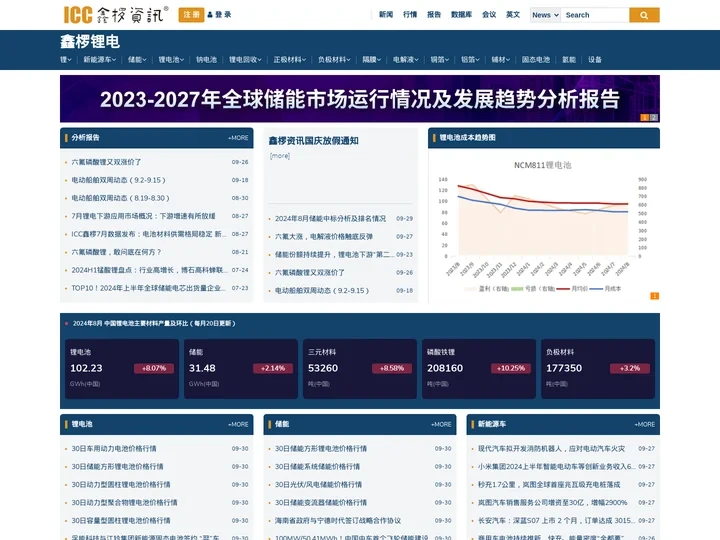The image size is (720, 540).
Task: Open 六氟磷酸锂，敢问底在何方？ article
Action: tap(116, 252)
